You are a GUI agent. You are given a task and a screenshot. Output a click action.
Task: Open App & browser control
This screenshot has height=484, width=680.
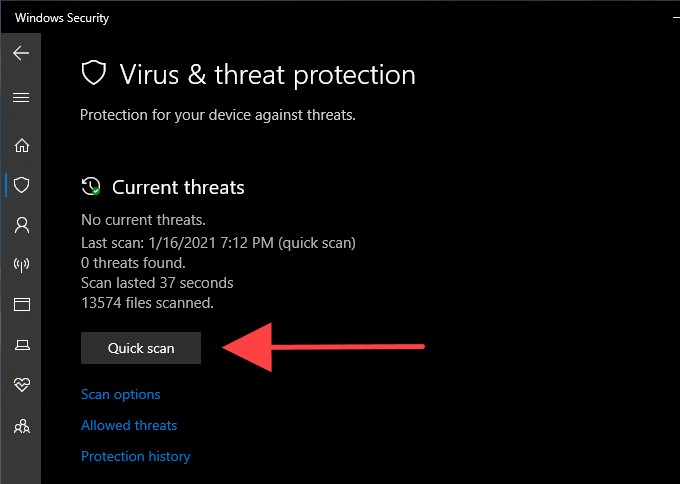21,304
